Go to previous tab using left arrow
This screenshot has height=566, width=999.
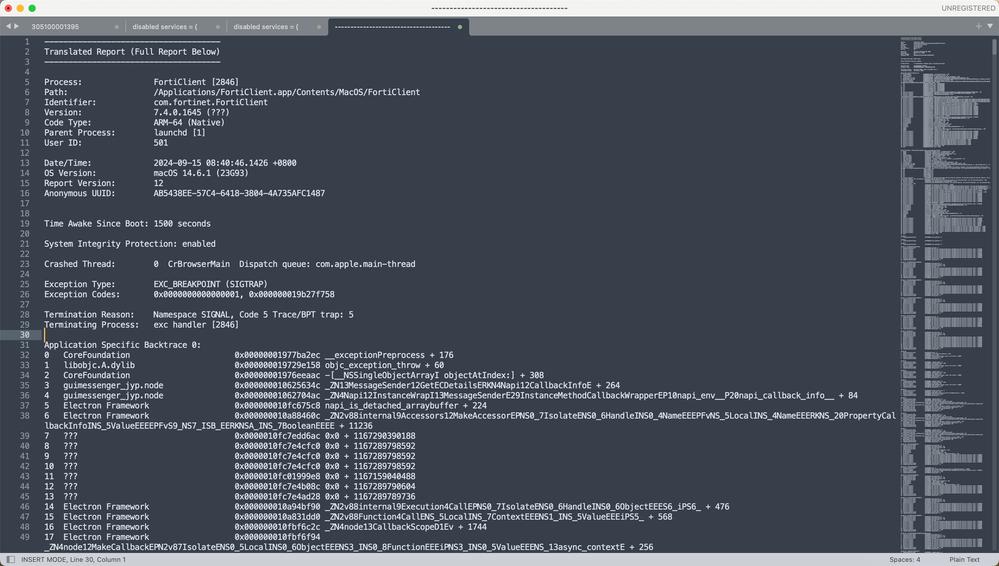(x=8, y=26)
